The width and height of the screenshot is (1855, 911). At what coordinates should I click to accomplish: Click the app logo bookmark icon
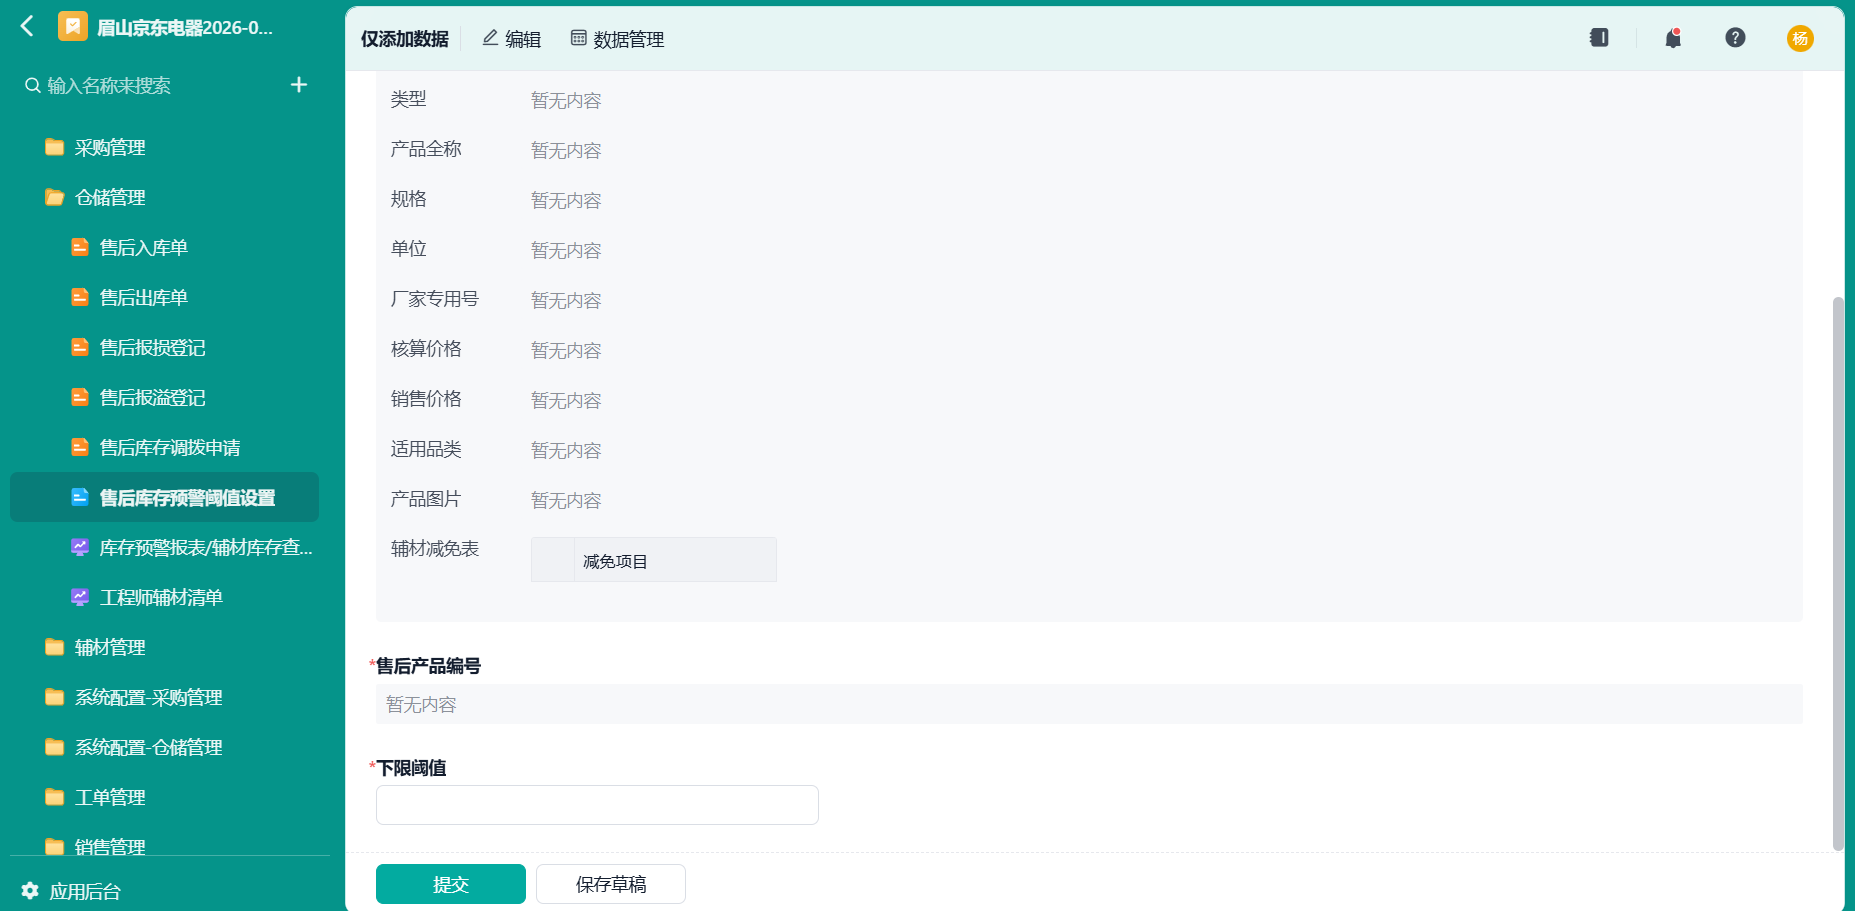pyautogui.click(x=72, y=26)
